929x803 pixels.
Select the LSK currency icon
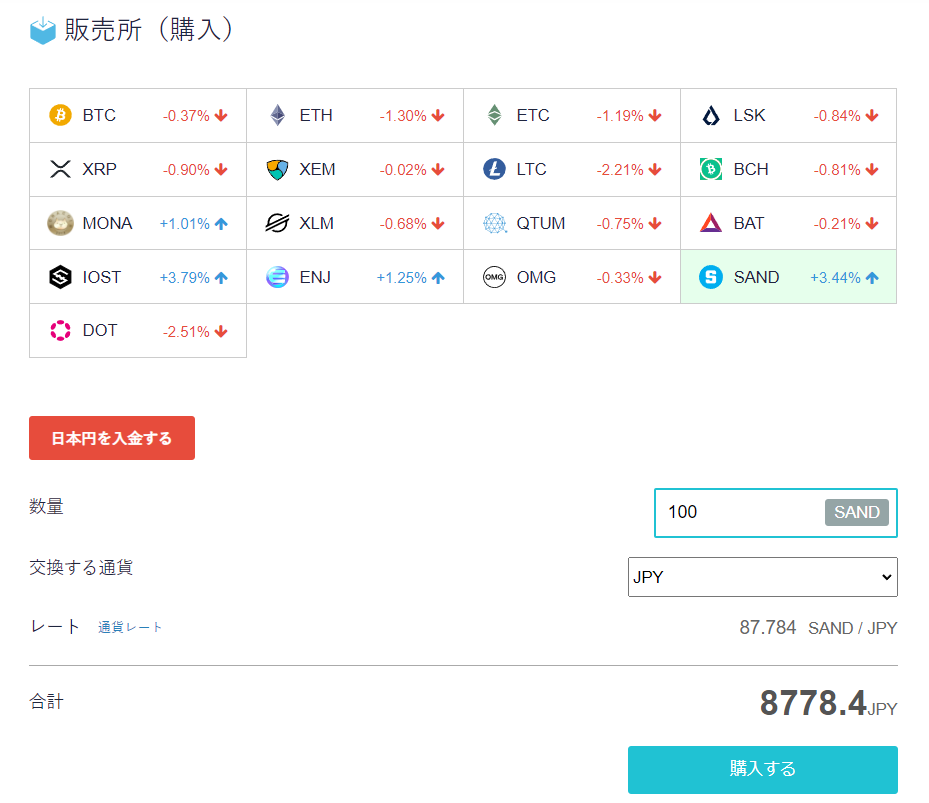[x=710, y=115]
